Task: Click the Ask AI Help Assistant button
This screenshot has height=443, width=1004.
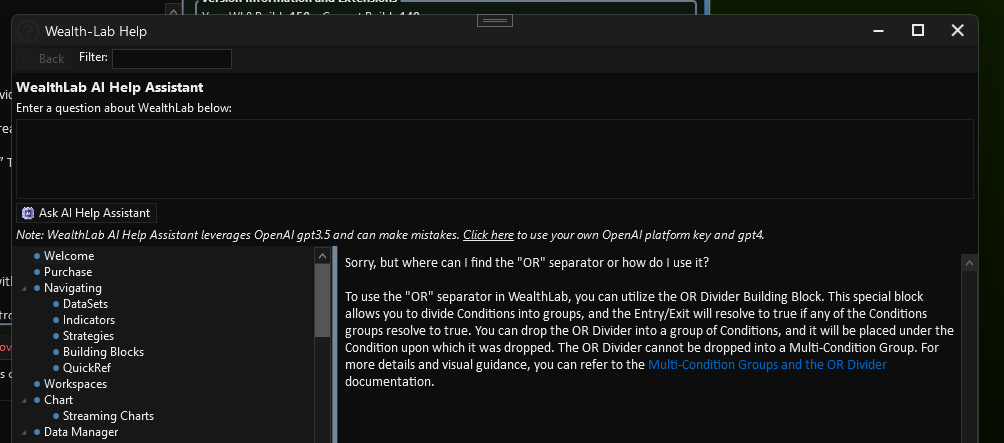Action: (86, 213)
